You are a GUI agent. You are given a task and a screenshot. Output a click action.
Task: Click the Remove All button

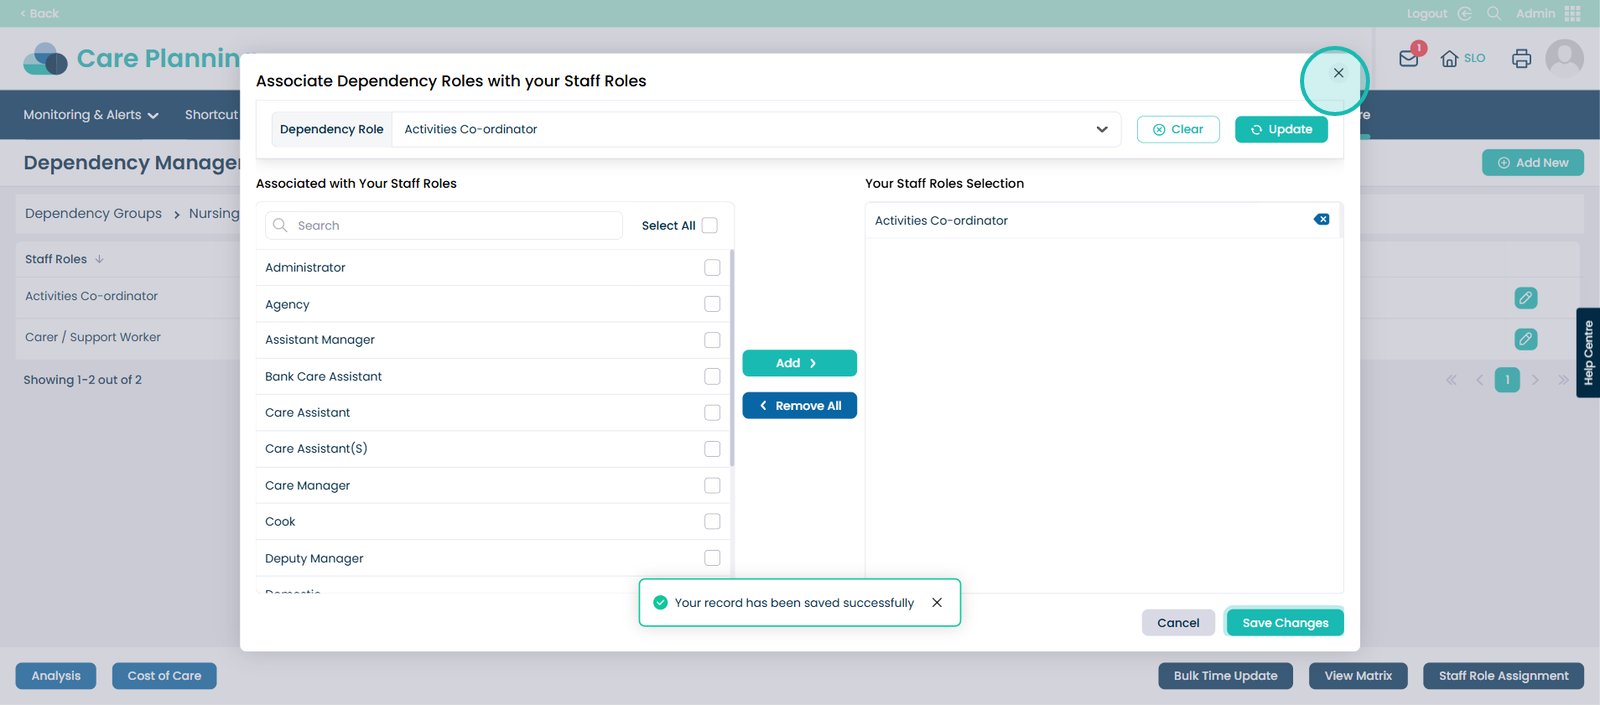[799, 406]
